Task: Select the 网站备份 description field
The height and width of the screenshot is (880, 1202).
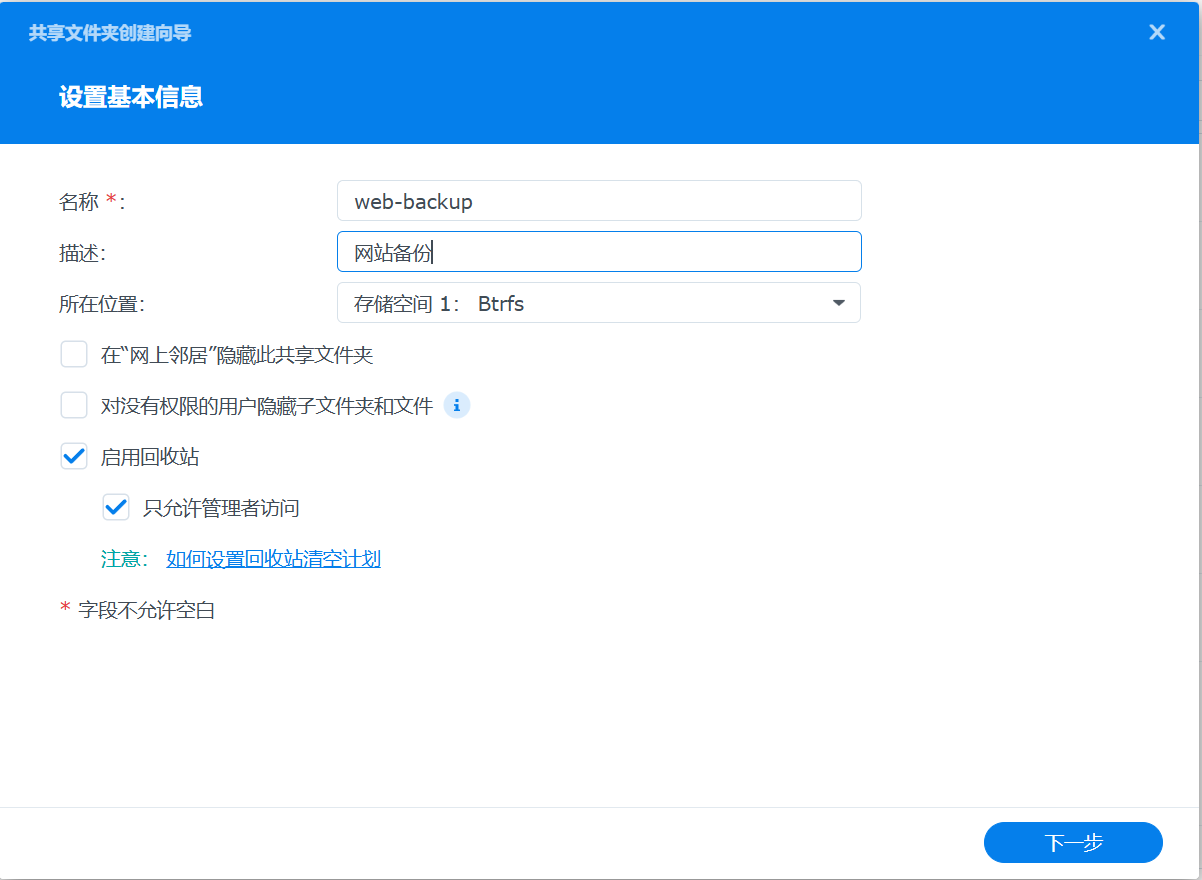Action: pos(598,251)
